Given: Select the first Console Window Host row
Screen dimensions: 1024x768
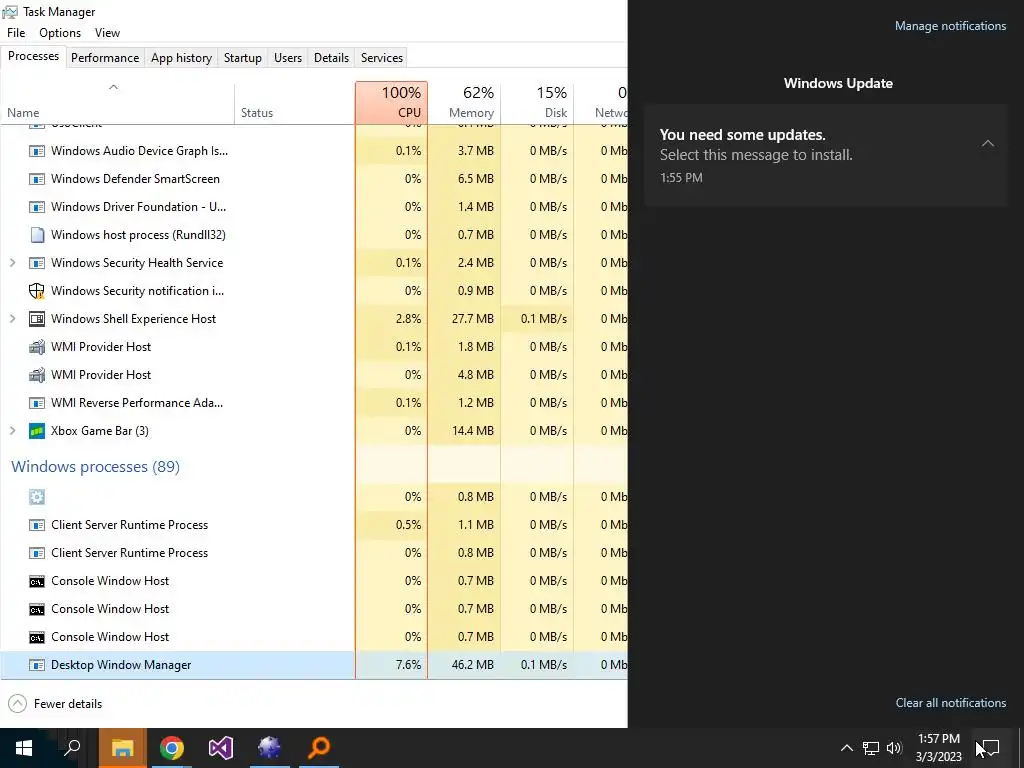Looking at the screenshot, I should tap(313, 581).
